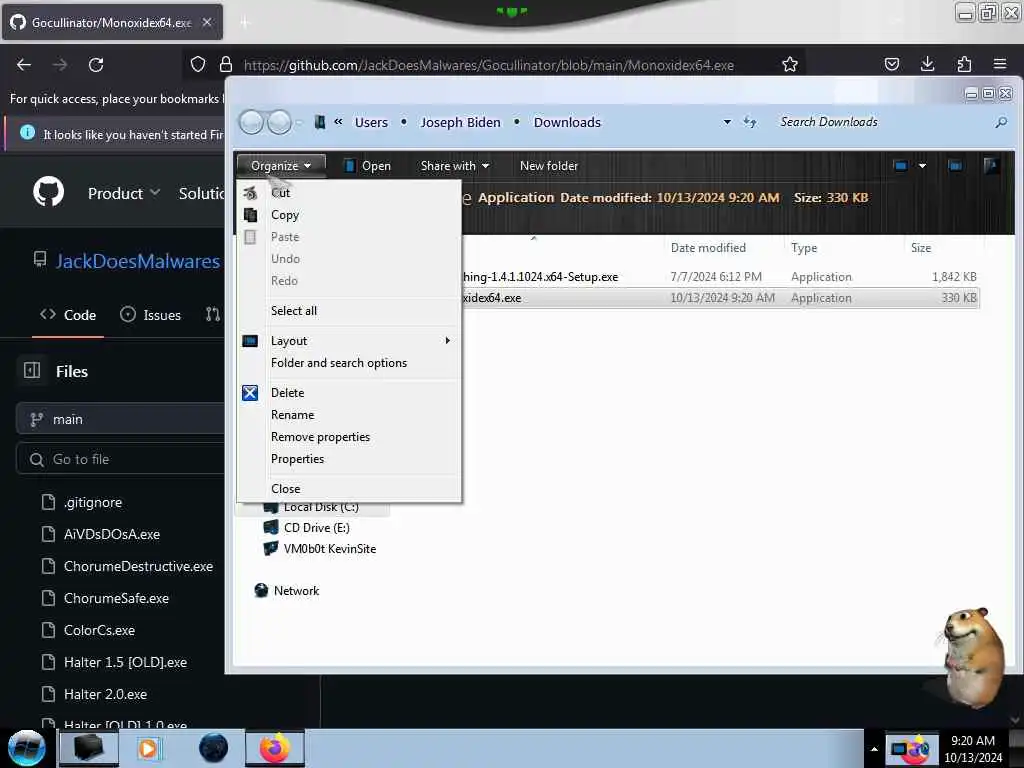The height and width of the screenshot is (768, 1024).
Task: Open the Organize dropdown button
Action: click(x=281, y=166)
